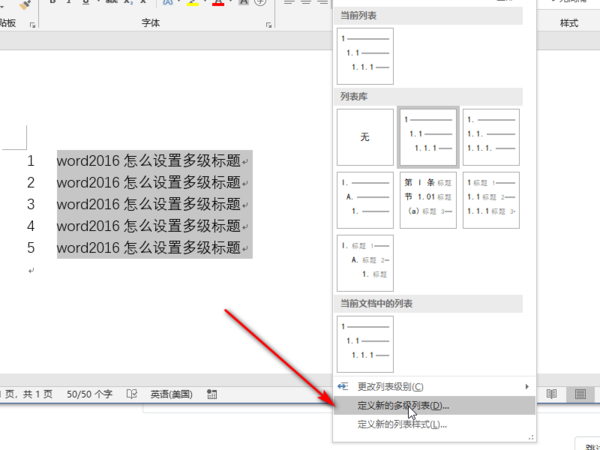Image resolution: width=600 pixels, height=450 pixels.
Task: Open '更改列表级别(C)' submenu entry
Action: click(x=434, y=386)
